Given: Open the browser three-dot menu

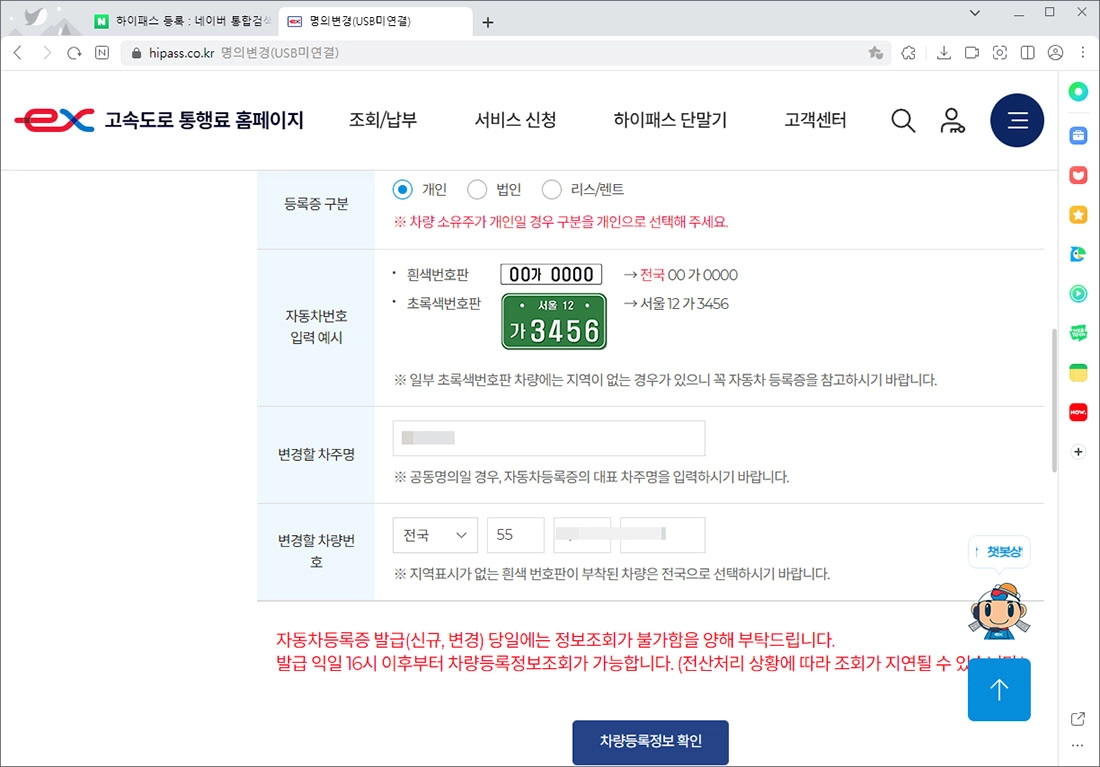Looking at the screenshot, I should pyautogui.click(x=1082, y=53).
